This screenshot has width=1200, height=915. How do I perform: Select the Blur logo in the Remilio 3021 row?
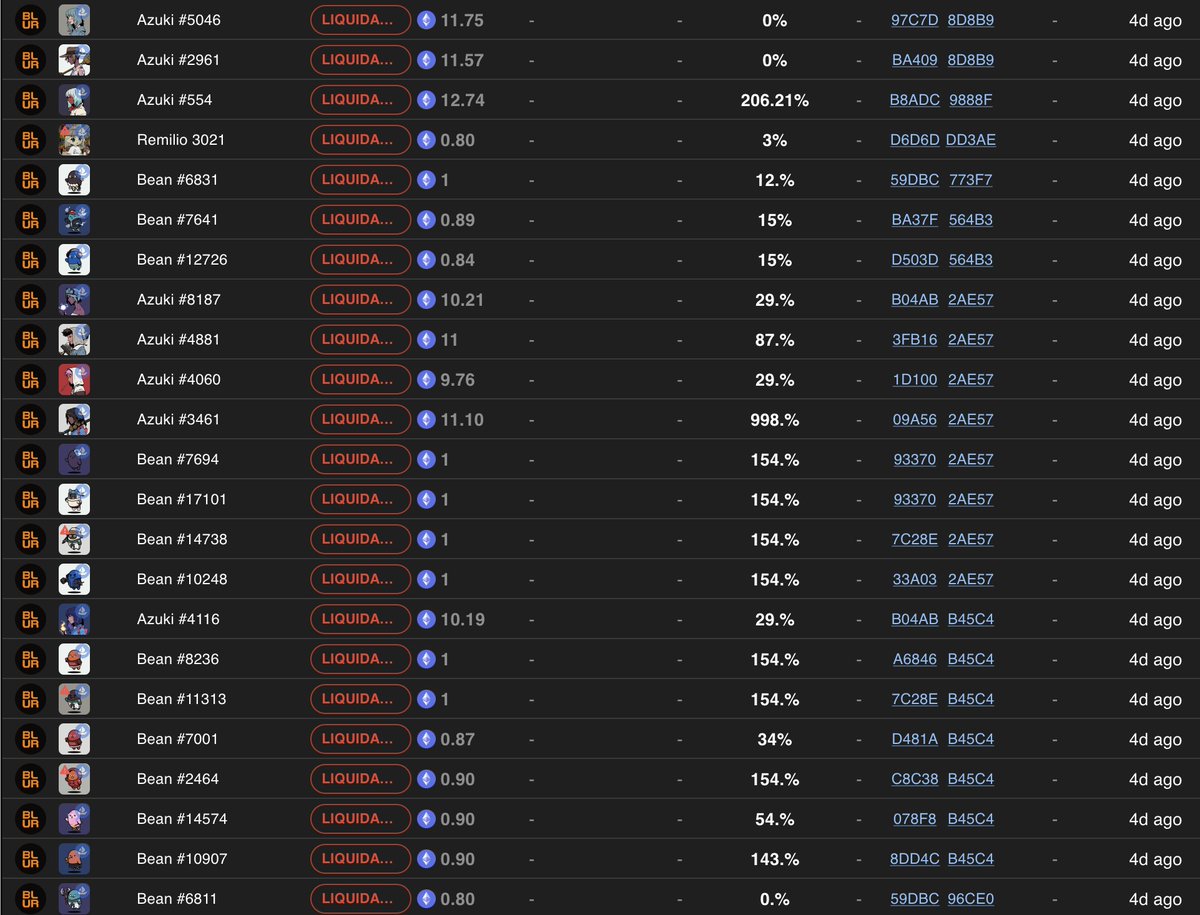[x=30, y=140]
